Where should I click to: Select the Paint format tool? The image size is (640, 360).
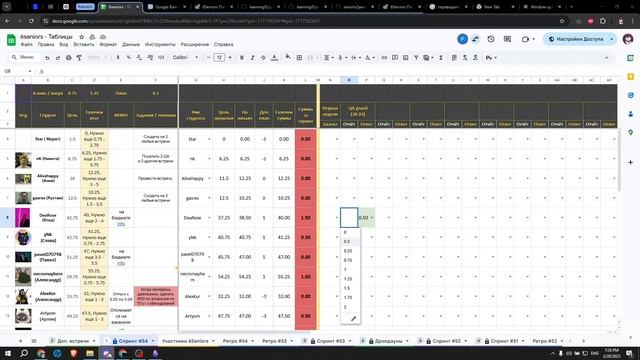pos(79,58)
